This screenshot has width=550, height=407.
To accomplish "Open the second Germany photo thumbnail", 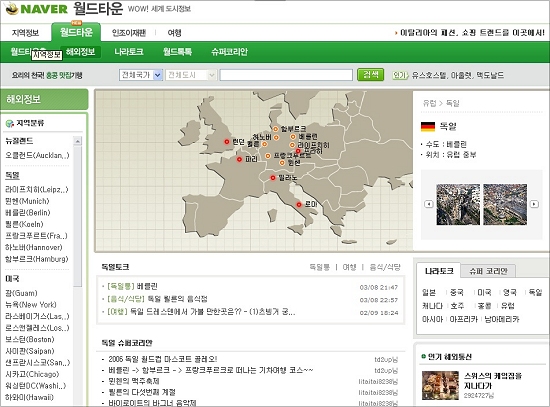I will pos(505,204).
